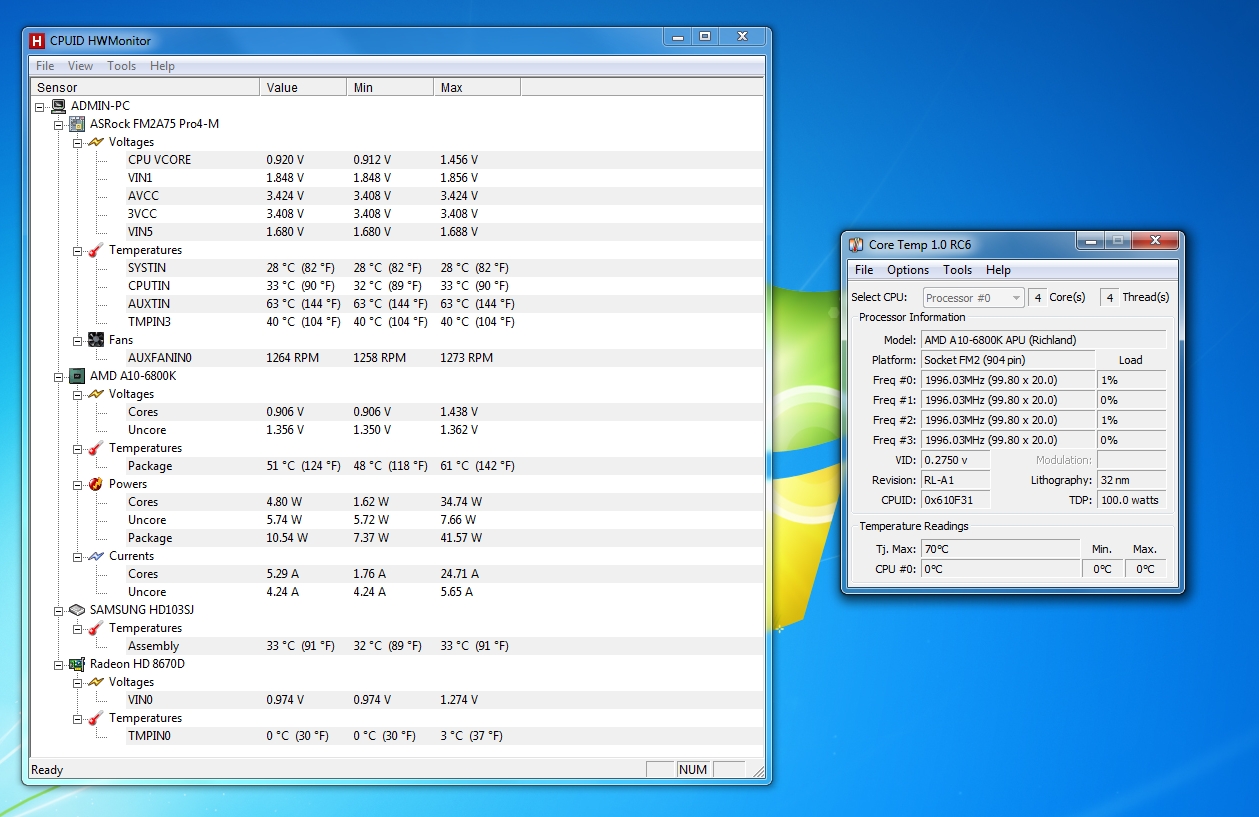Click the thermometer icon of AMD A10-6800K Temperatures
The height and width of the screenshot is (817, 1259).
pyautogui.click(x=96, y=448)
